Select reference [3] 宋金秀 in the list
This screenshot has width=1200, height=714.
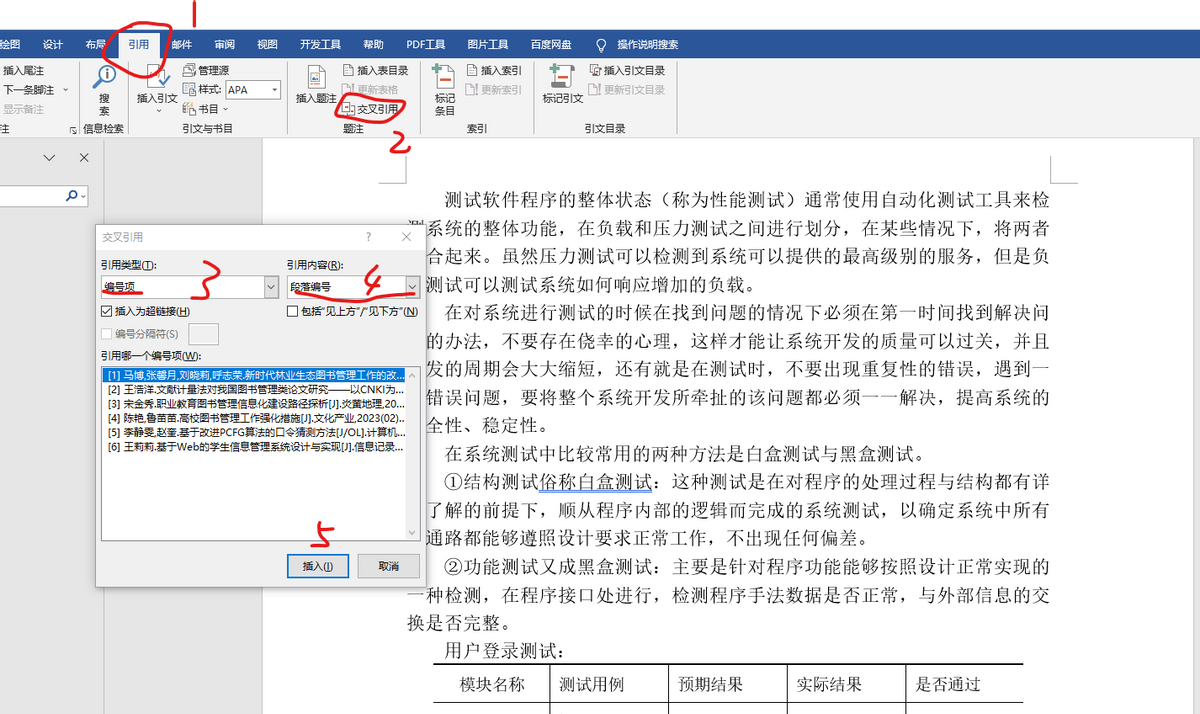(x=255, y=404)
